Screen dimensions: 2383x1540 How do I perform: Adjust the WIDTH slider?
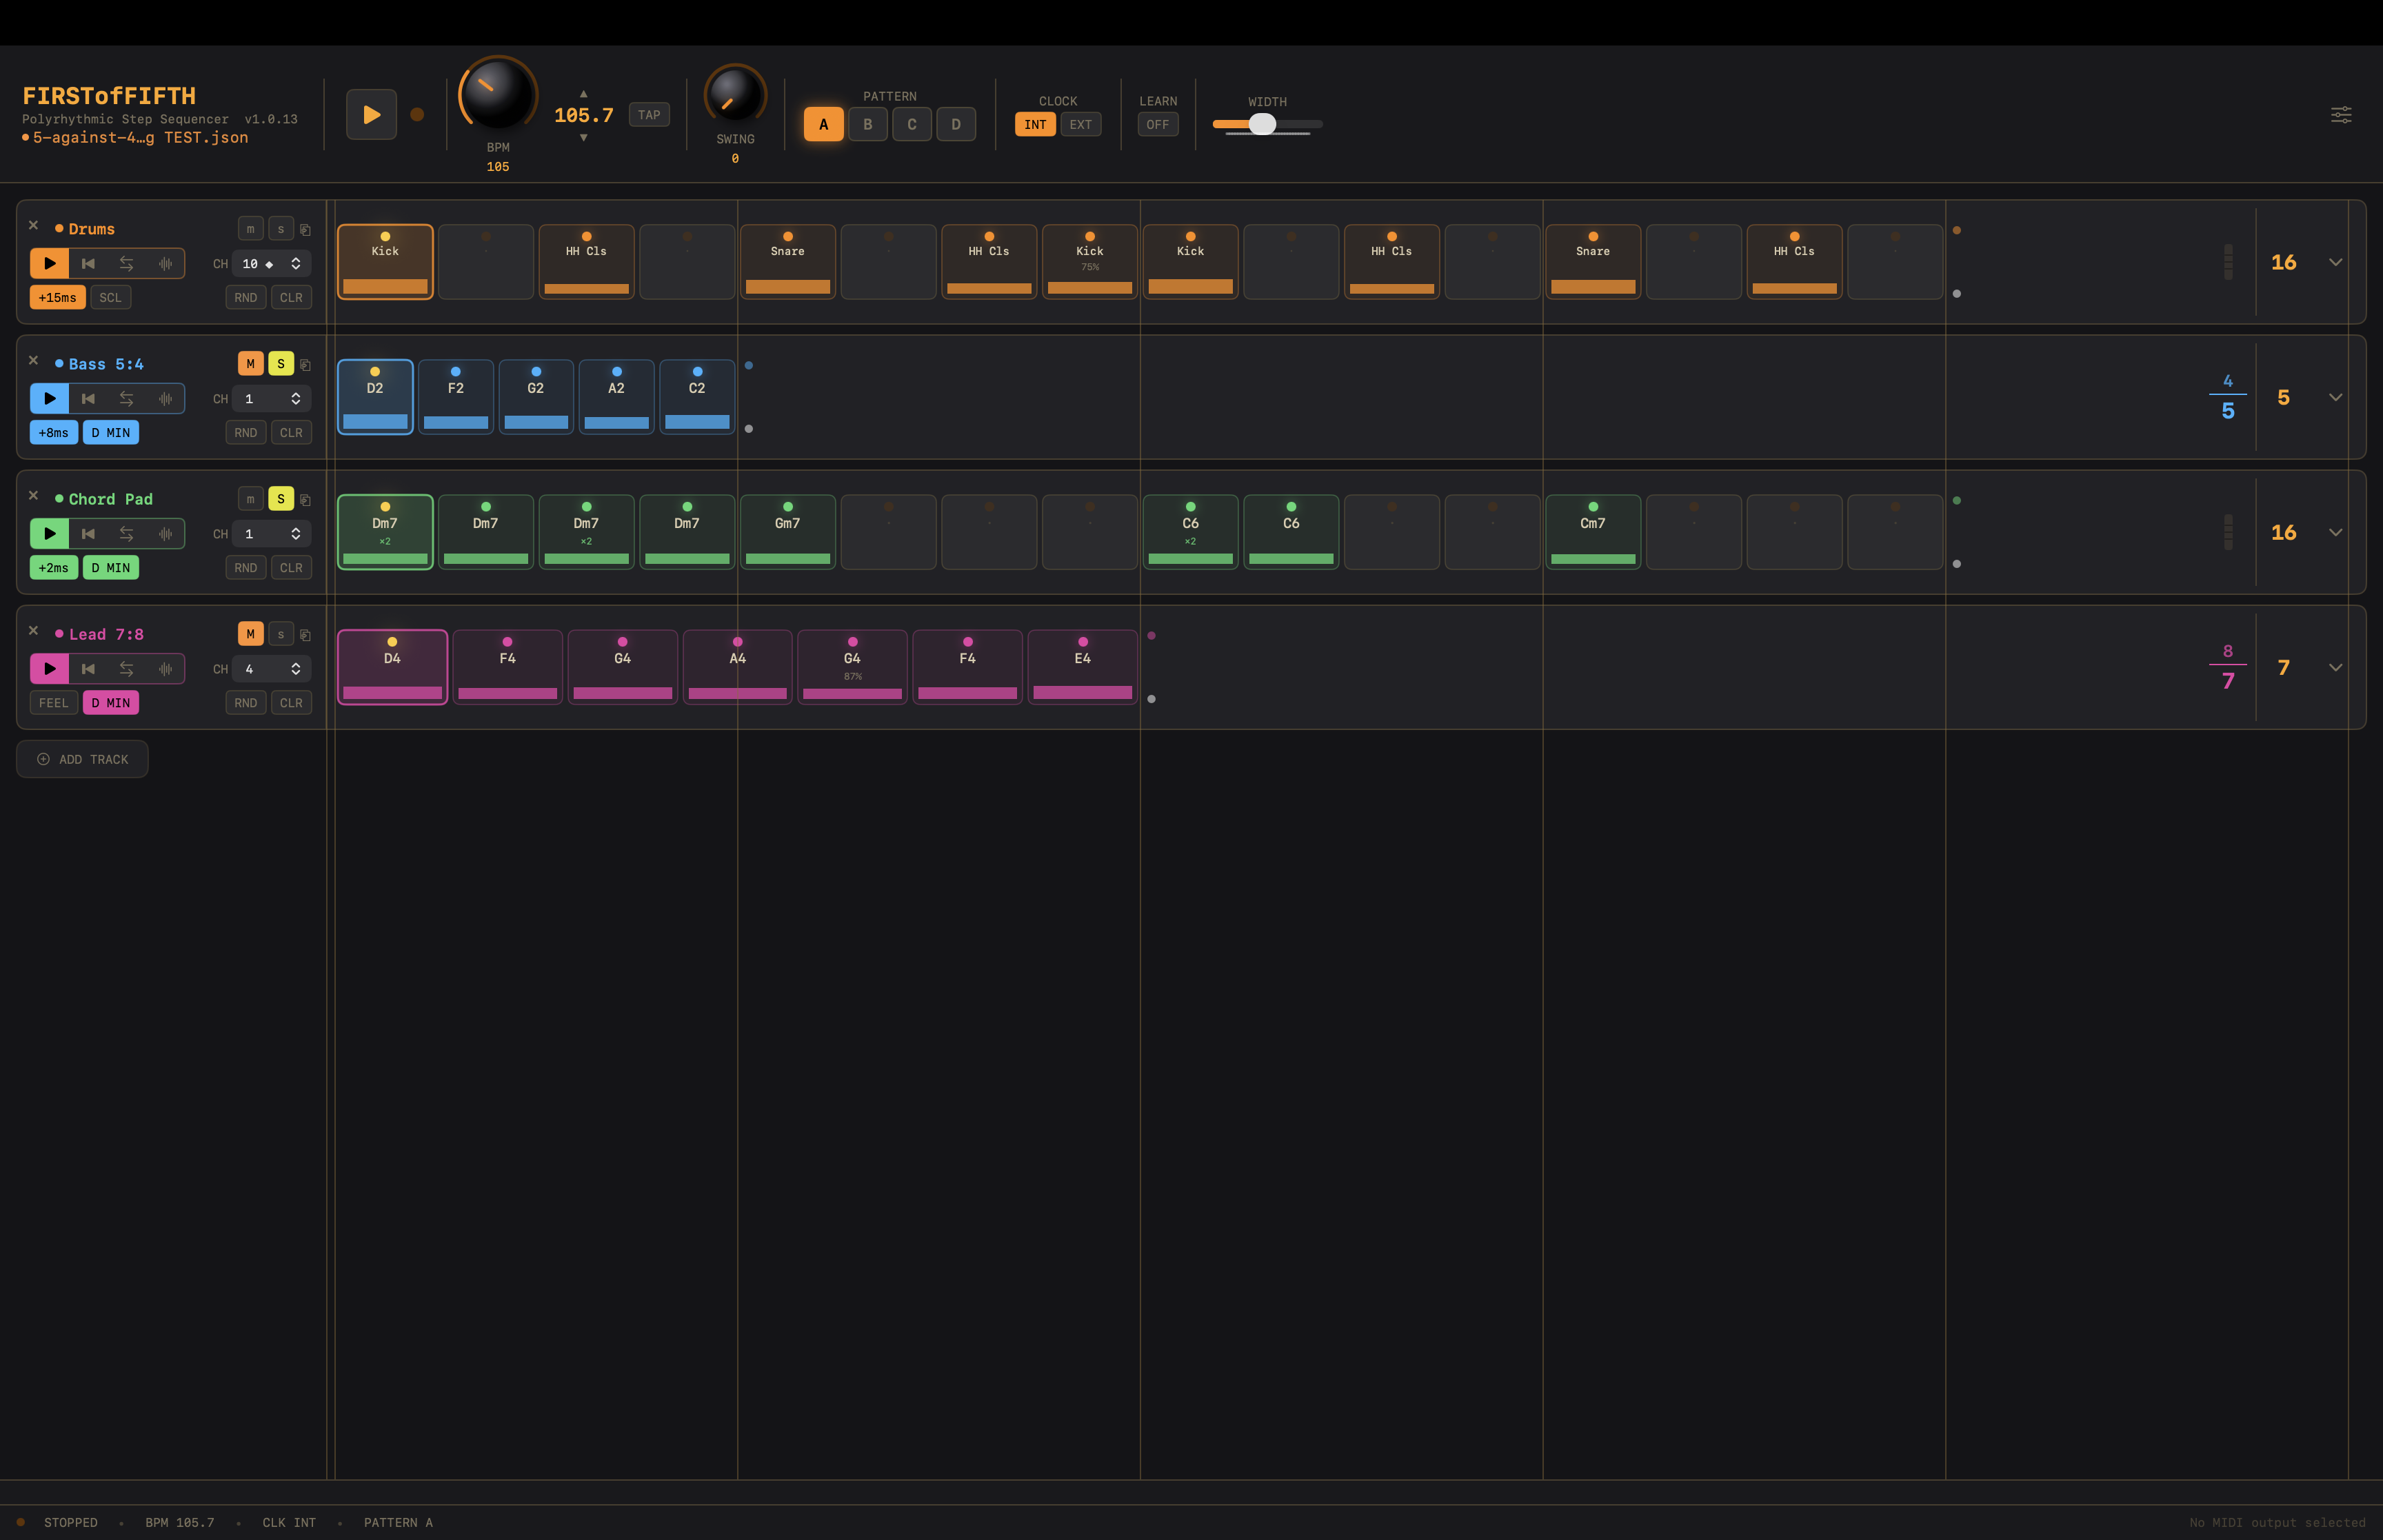pyautogui.click(x=1263, y=124)
